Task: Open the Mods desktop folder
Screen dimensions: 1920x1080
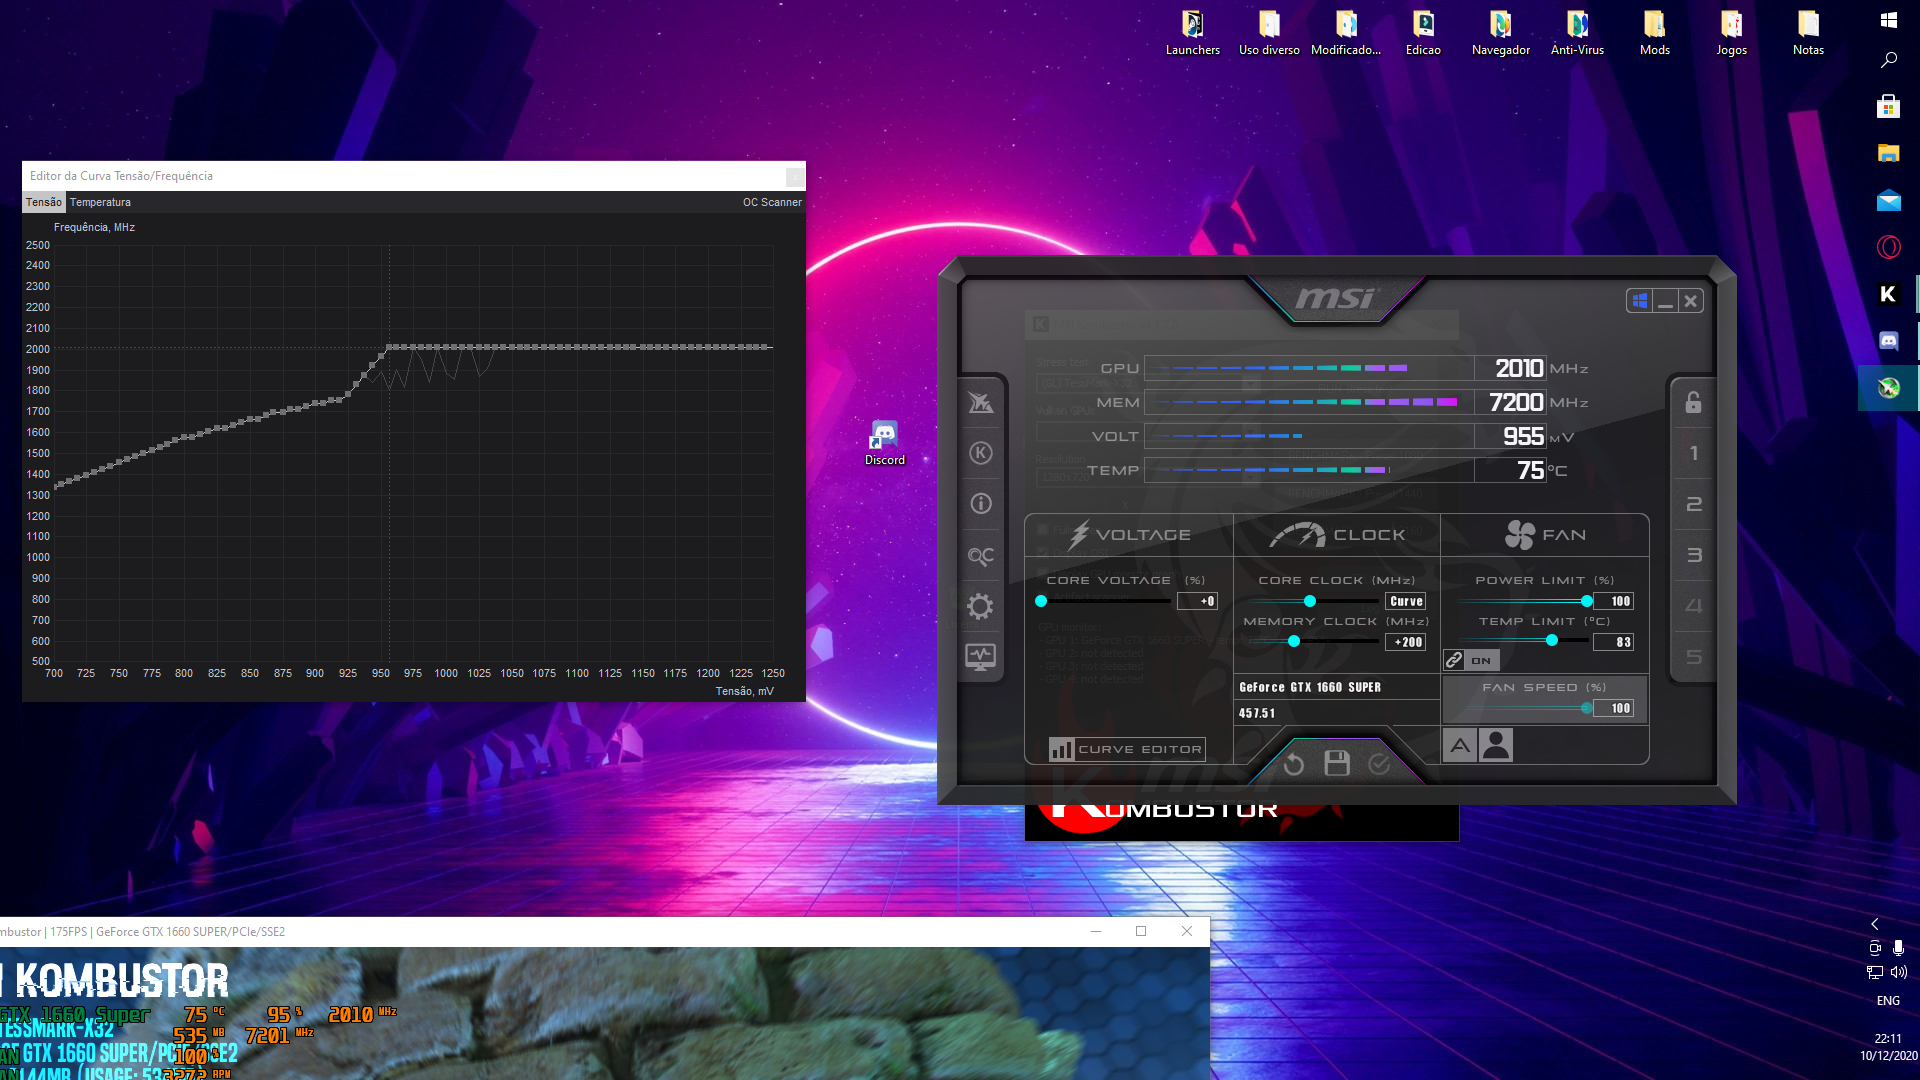Action: (1655, 33)
